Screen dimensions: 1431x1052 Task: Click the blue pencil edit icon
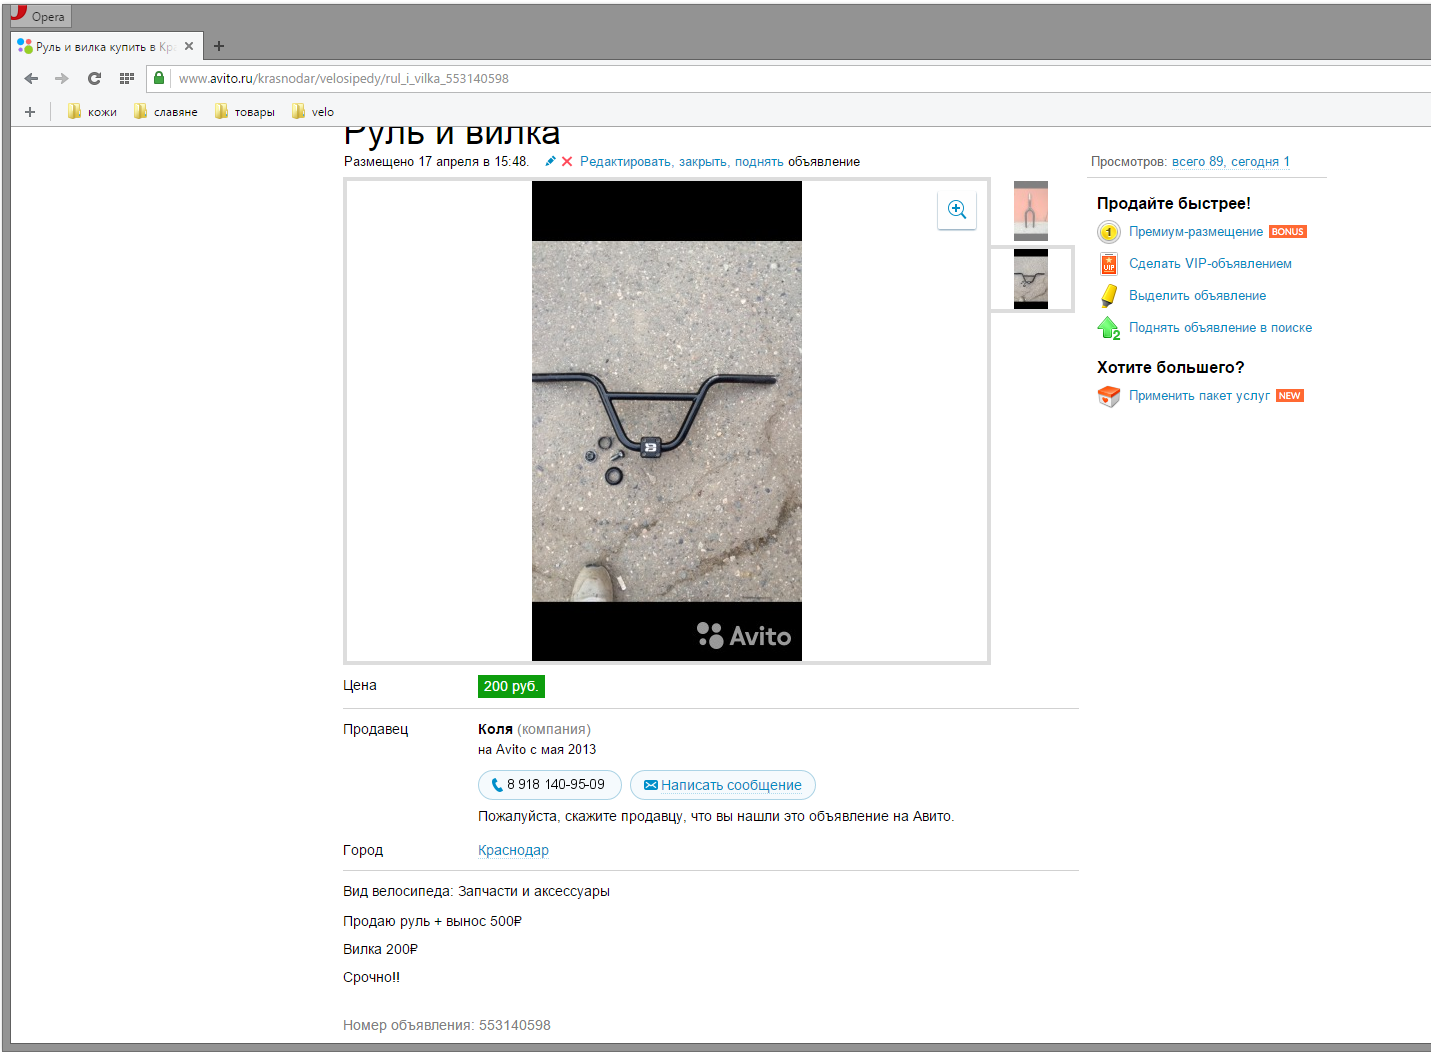pos(550,162)
